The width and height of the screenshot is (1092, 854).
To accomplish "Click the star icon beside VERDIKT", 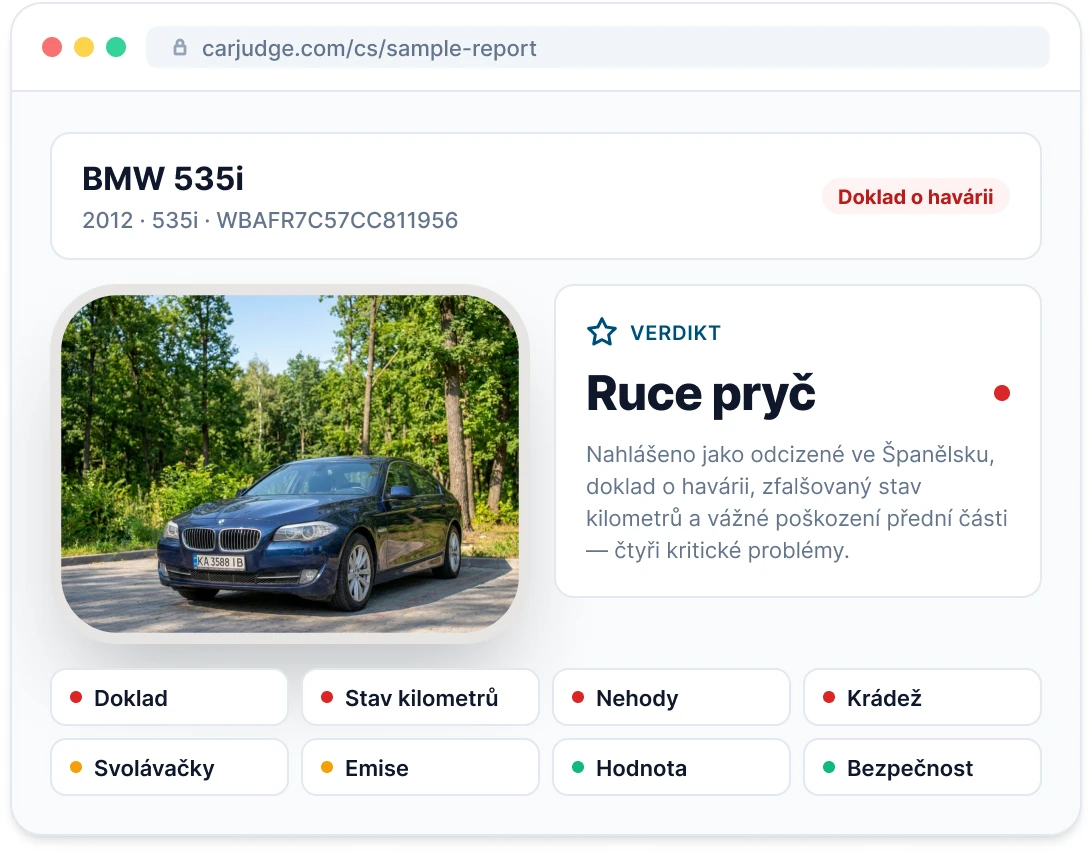I will [x=602, y=332].
